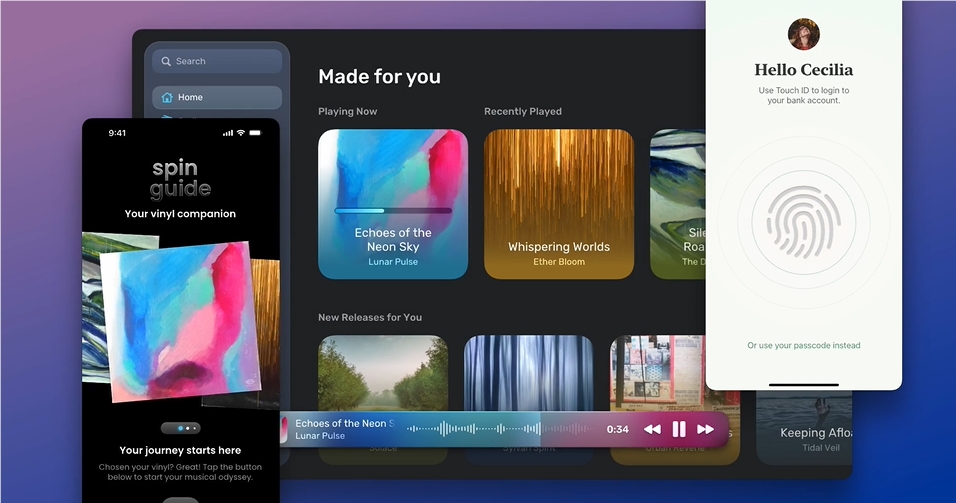The width and height of the screenshot is (956, 503).
Task: Click the Home house icon in the sidebar
Action: 166,97
